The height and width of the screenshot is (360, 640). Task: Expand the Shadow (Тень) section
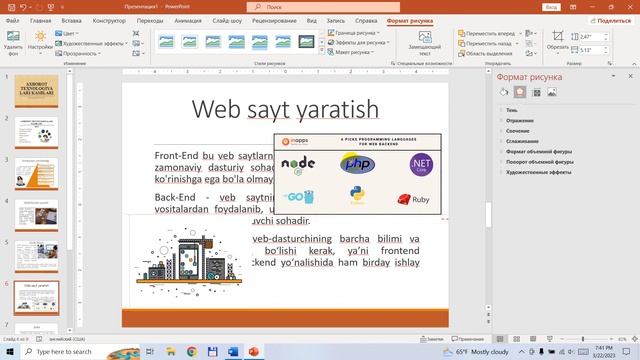click(x=511, y=110)
